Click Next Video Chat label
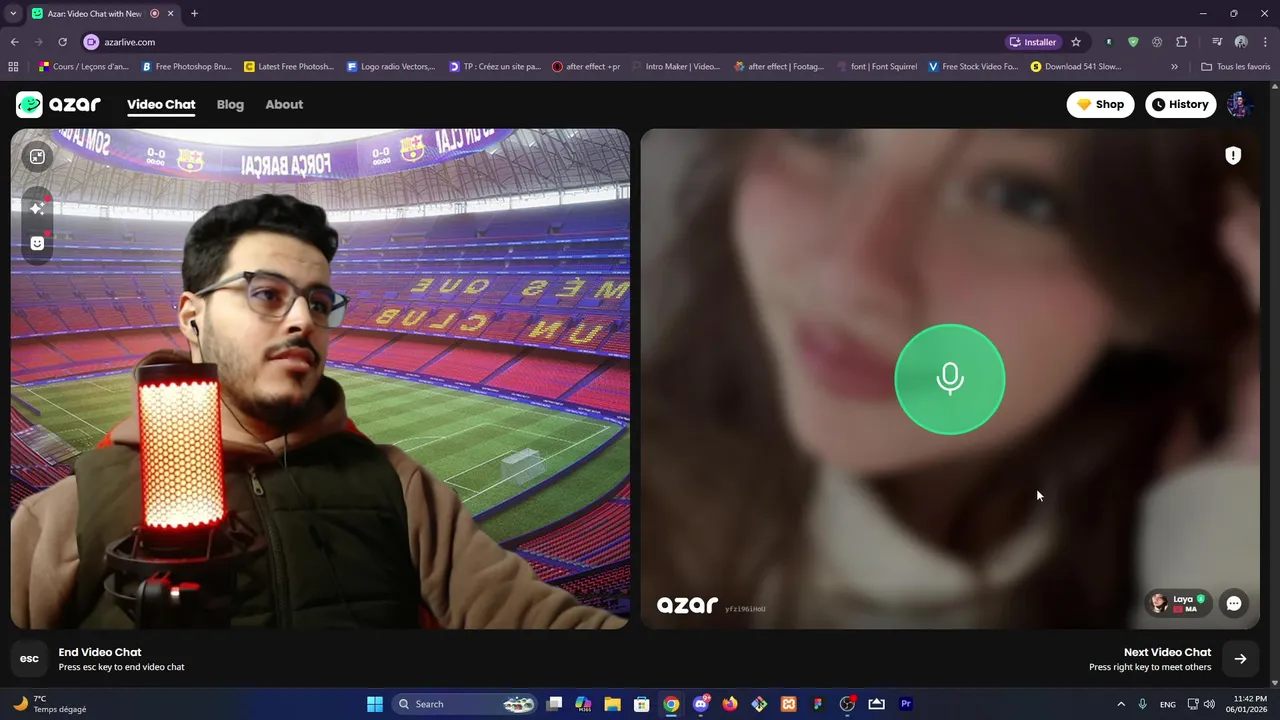This screenshot has height=720, width=1280. pos(1167,652)
